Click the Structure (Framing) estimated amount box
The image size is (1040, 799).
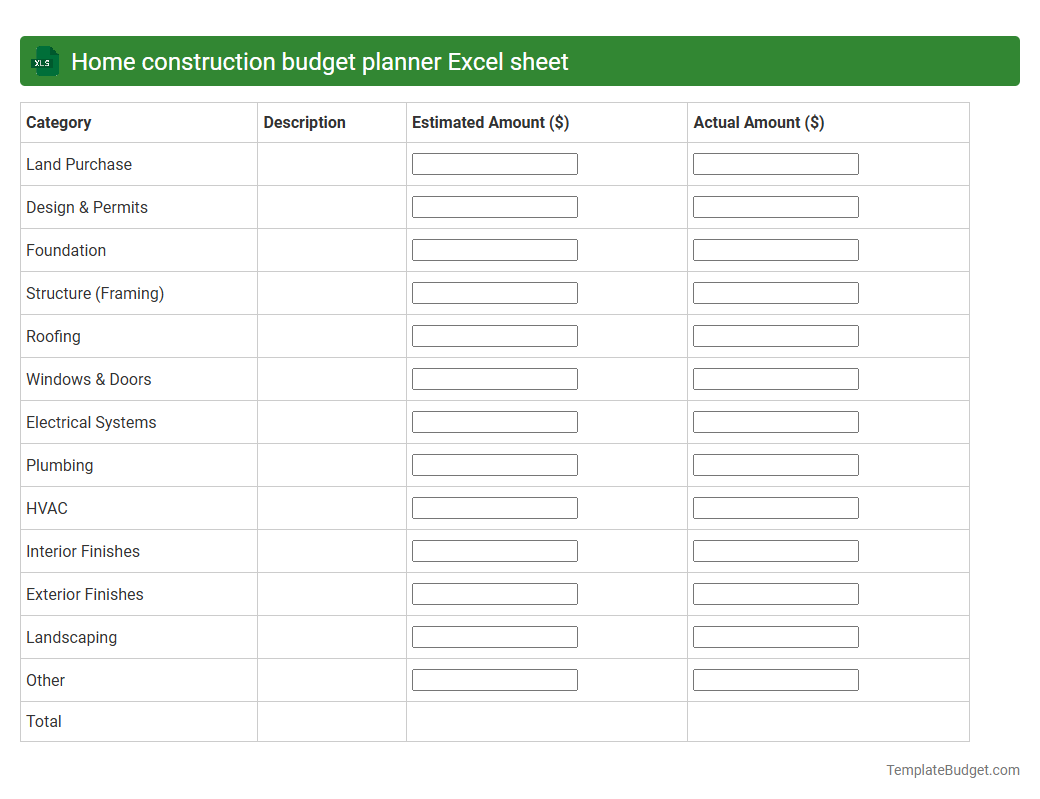[494, 292]
